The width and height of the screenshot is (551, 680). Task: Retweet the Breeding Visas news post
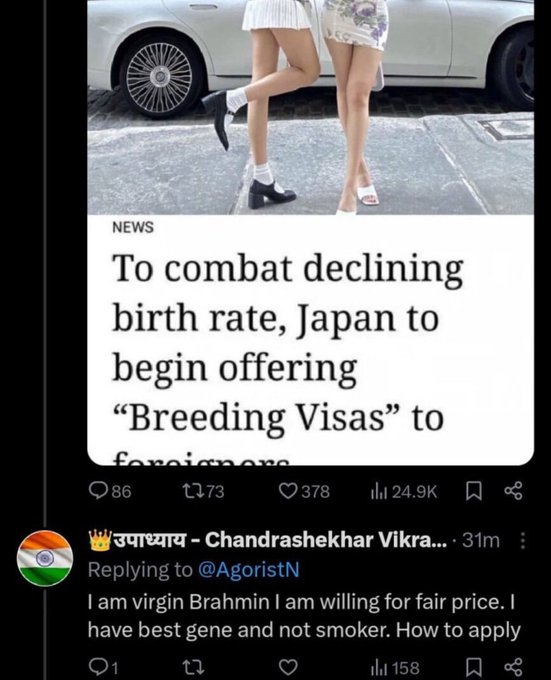pyautogui.click(x=203, y=491)
